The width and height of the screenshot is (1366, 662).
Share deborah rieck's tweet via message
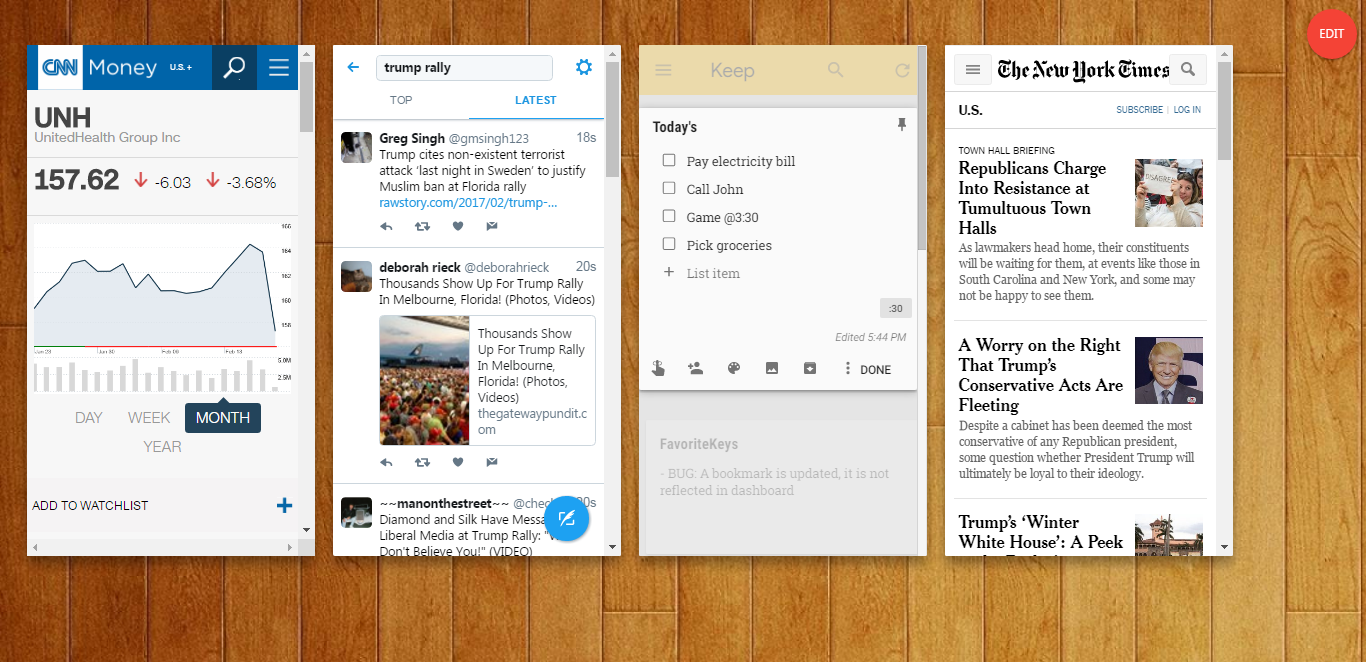[492, 462]
